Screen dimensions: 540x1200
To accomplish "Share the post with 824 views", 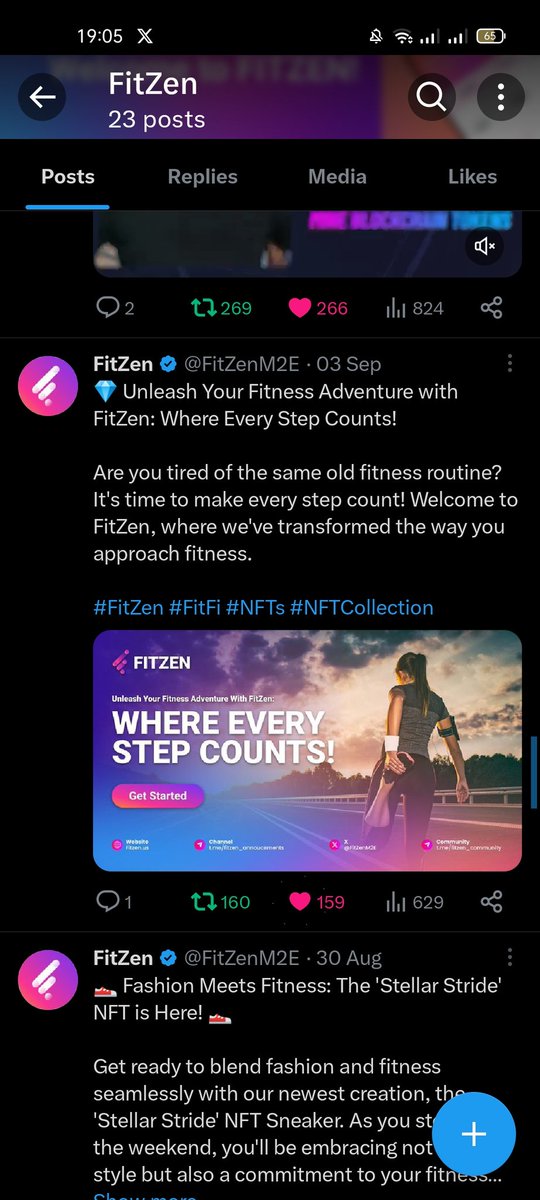I will click(x=491, y=308).
